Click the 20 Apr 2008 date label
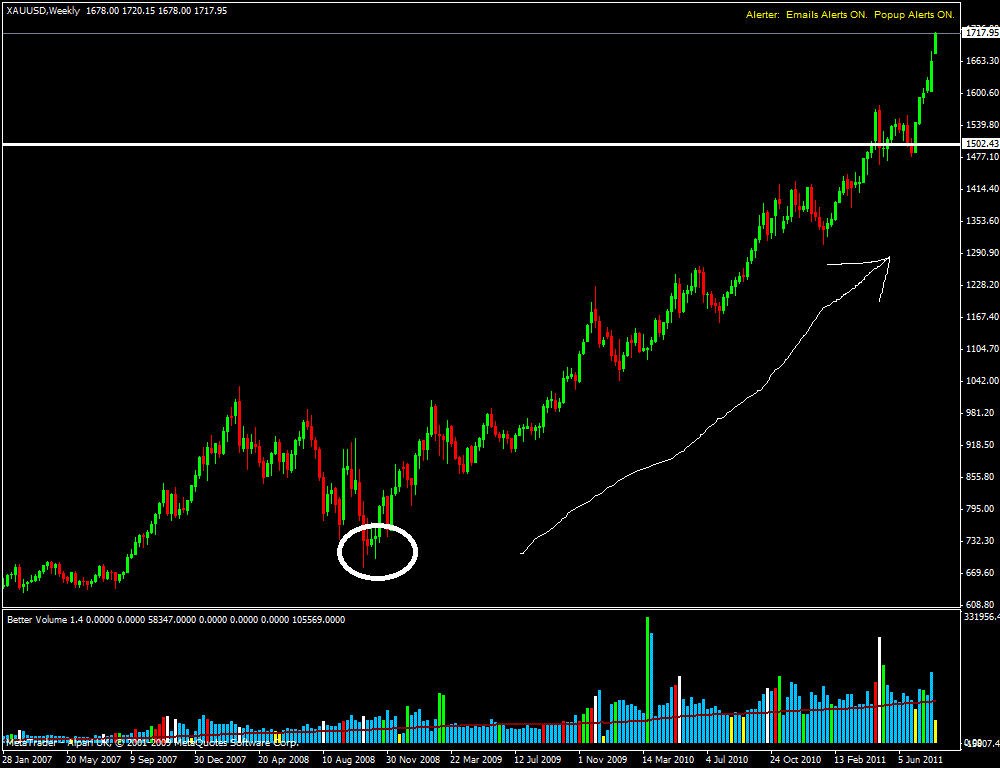Screen dimensions: 1000x768 pos(284,760)
